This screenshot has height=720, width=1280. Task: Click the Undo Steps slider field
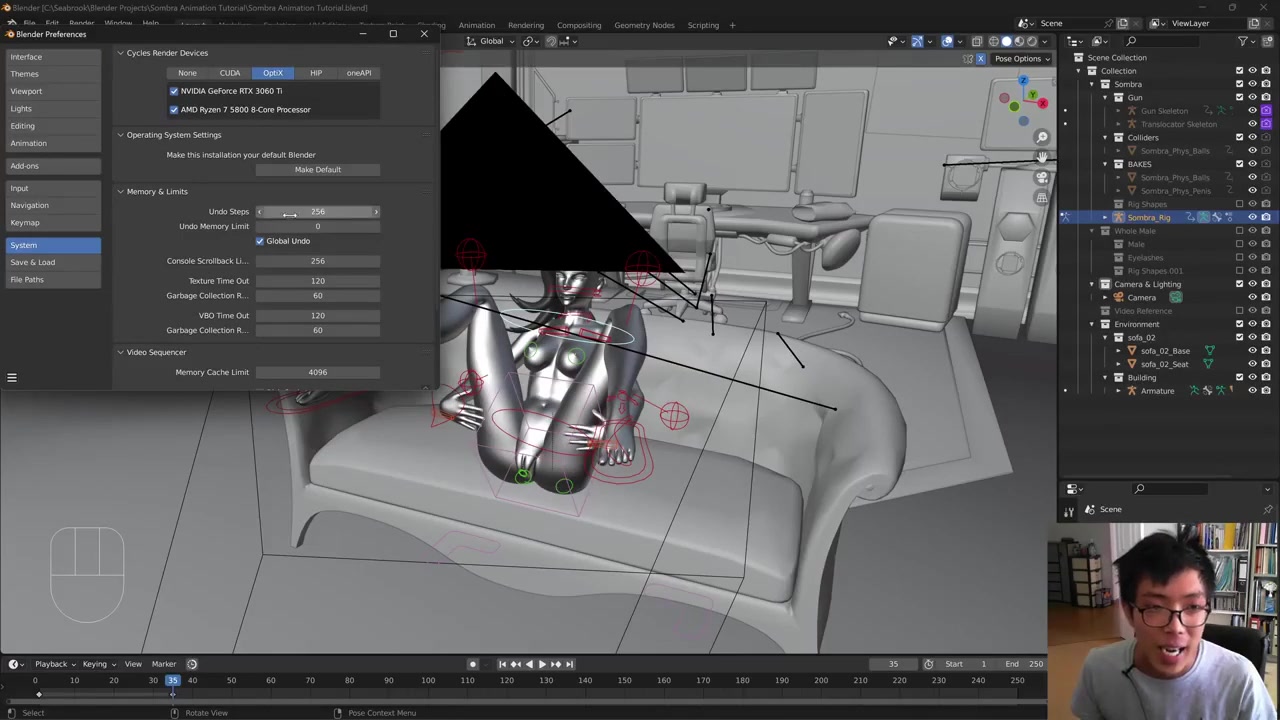click(x=317, y=212)
